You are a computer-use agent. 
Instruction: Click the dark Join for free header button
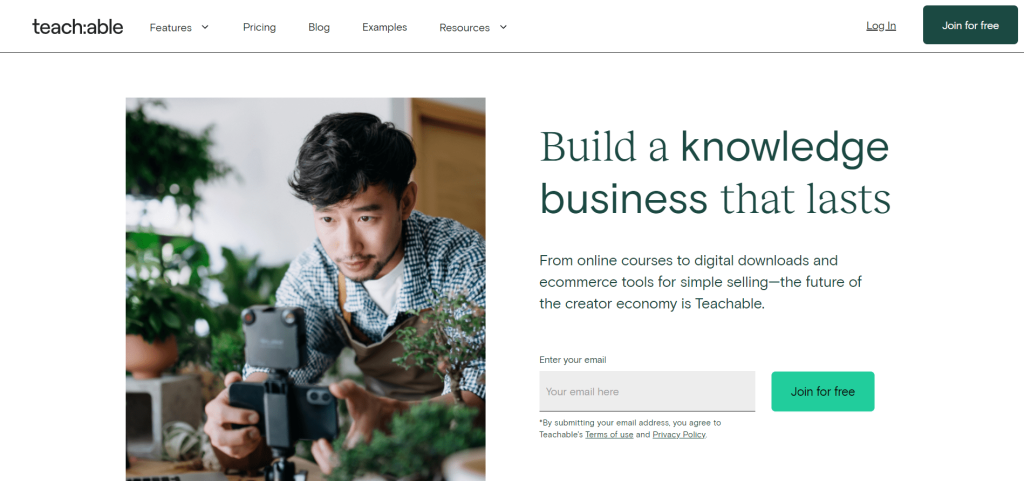tap(970, 25)
